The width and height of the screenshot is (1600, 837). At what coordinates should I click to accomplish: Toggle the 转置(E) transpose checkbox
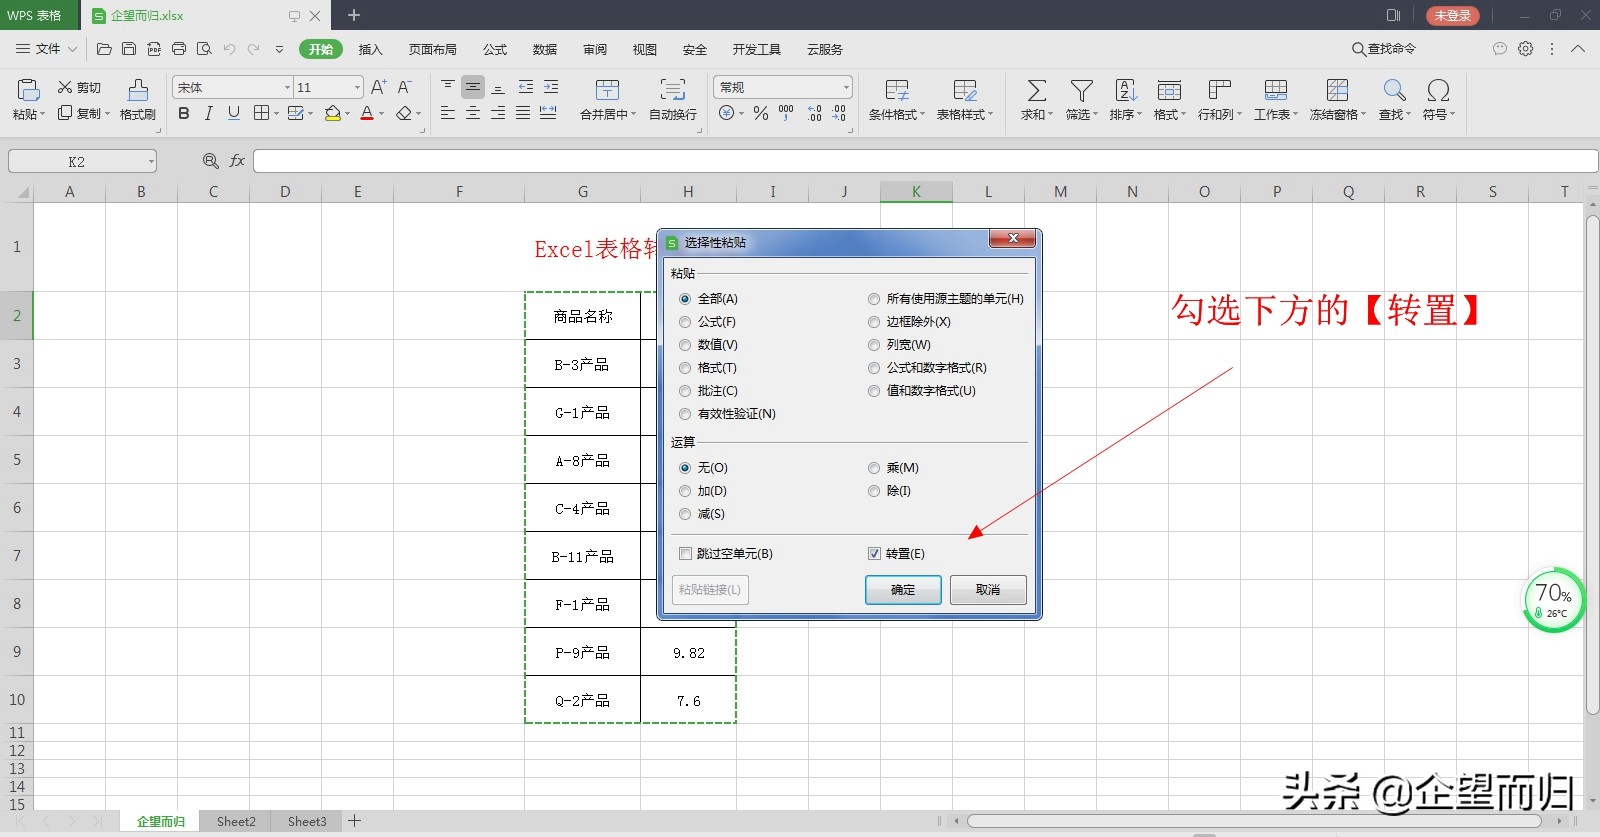(874, 554)
